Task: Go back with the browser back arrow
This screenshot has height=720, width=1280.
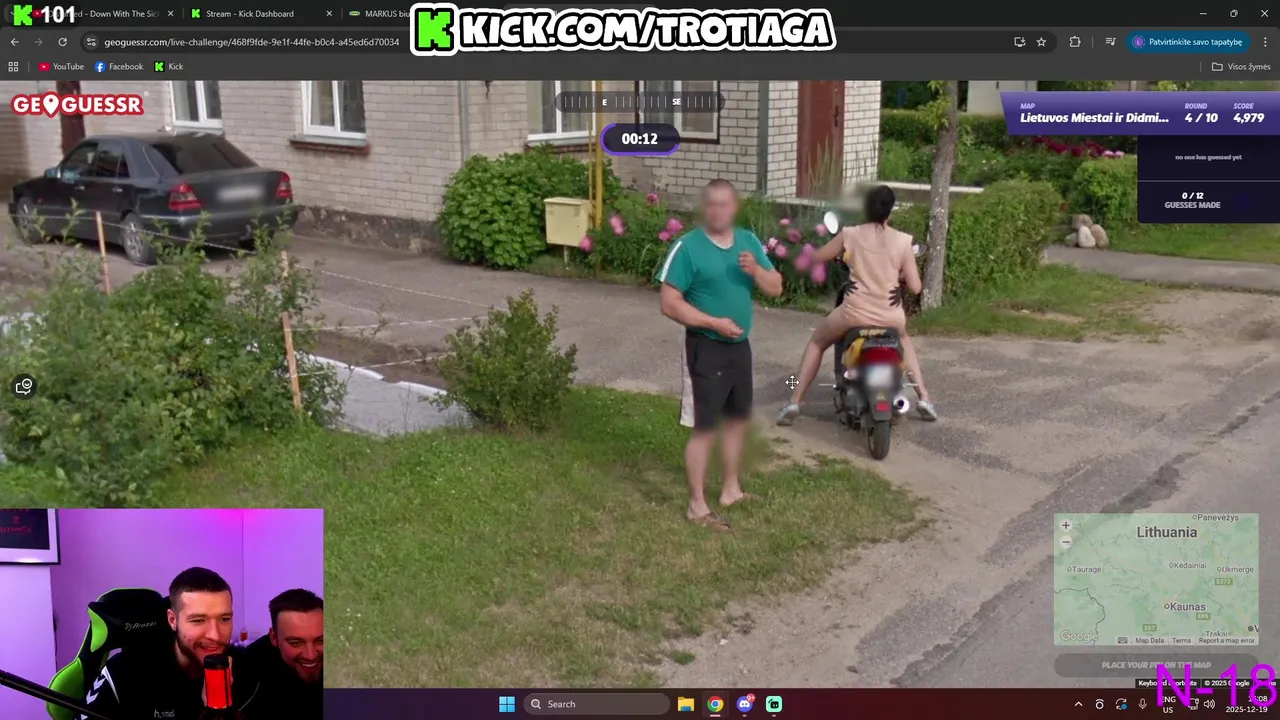Action: click(14, 42)
